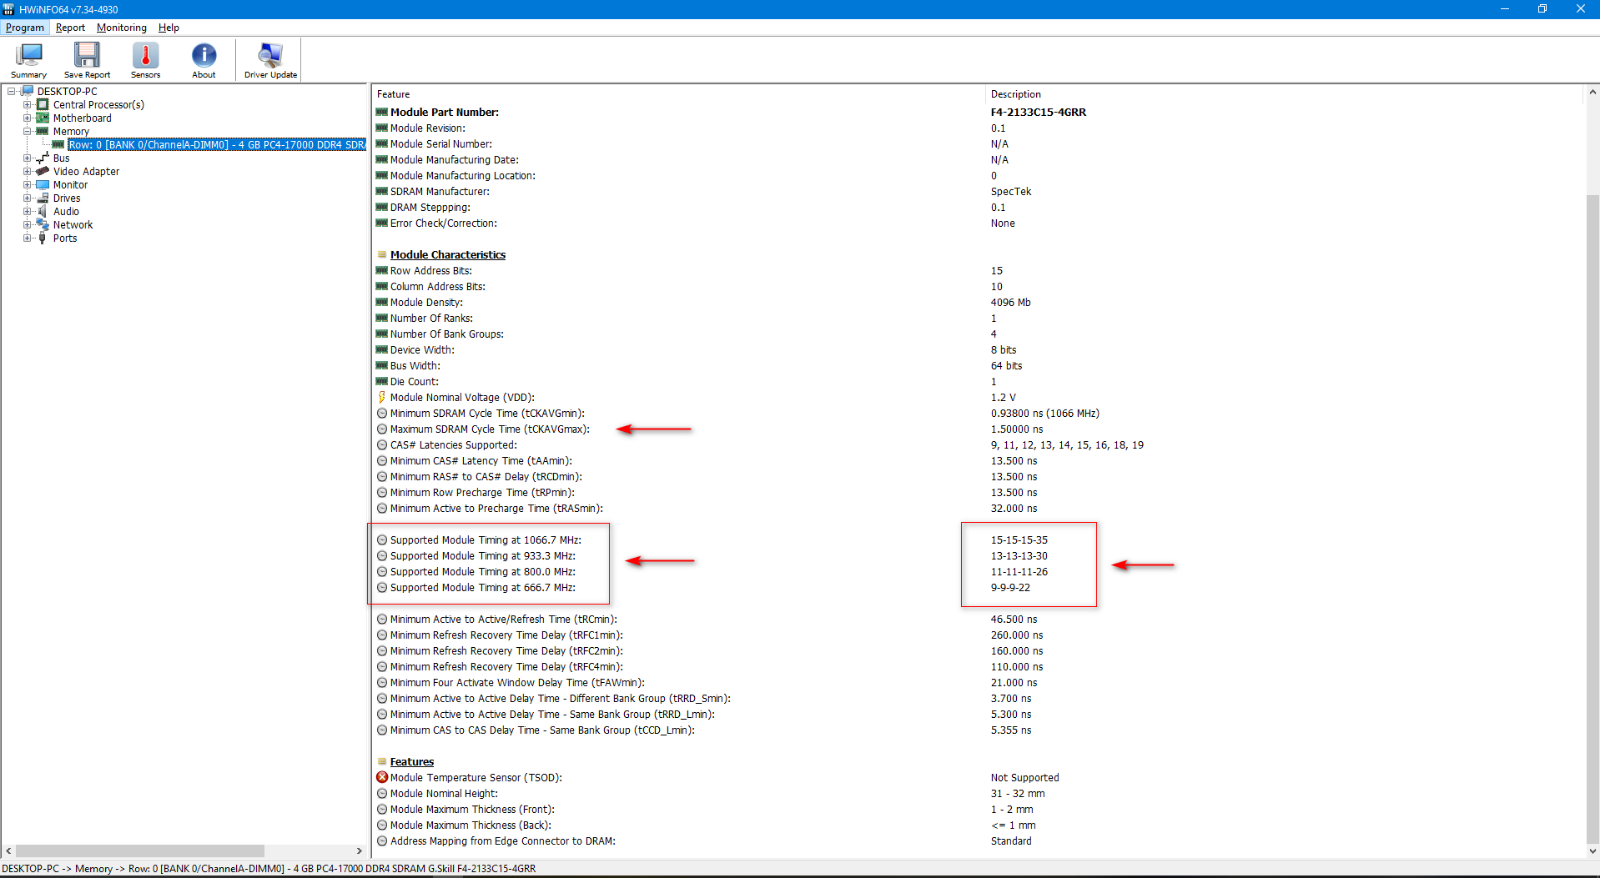Image resolution: width=1600 pixels, height=878 pixels.
Task: Expand the Bus node
Action: [27, 158]
